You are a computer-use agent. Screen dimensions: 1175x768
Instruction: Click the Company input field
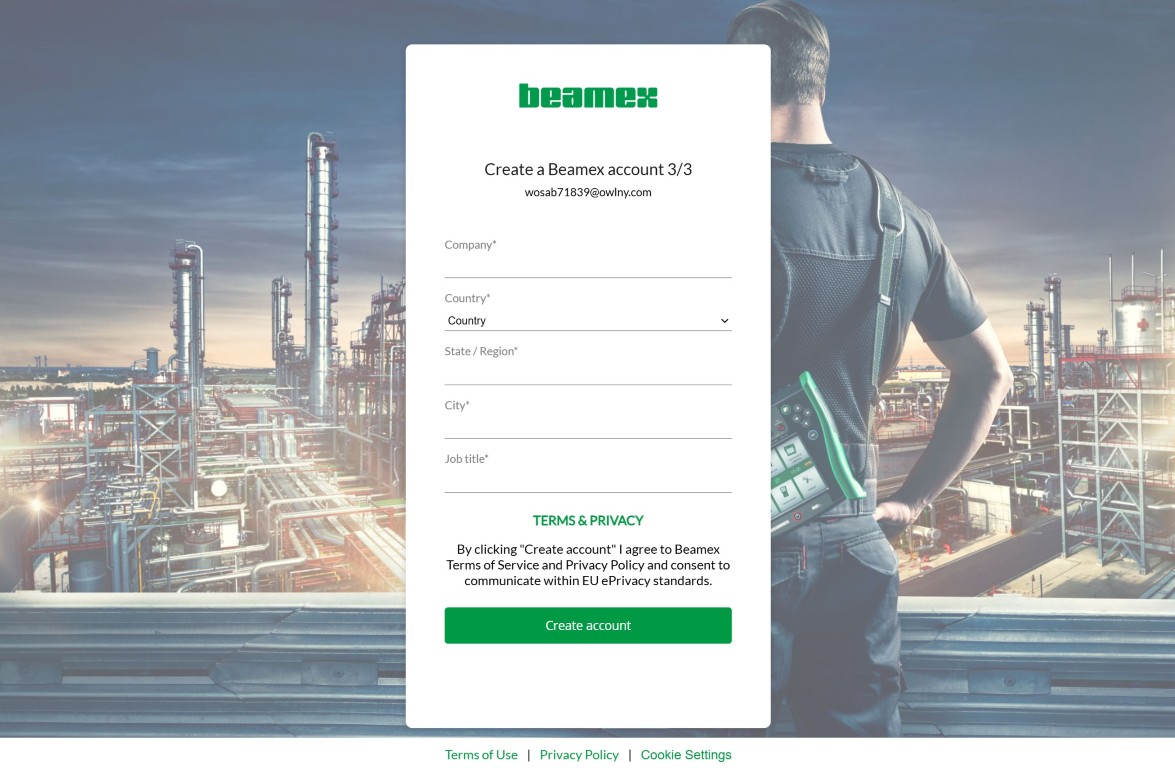coord(588,266)
